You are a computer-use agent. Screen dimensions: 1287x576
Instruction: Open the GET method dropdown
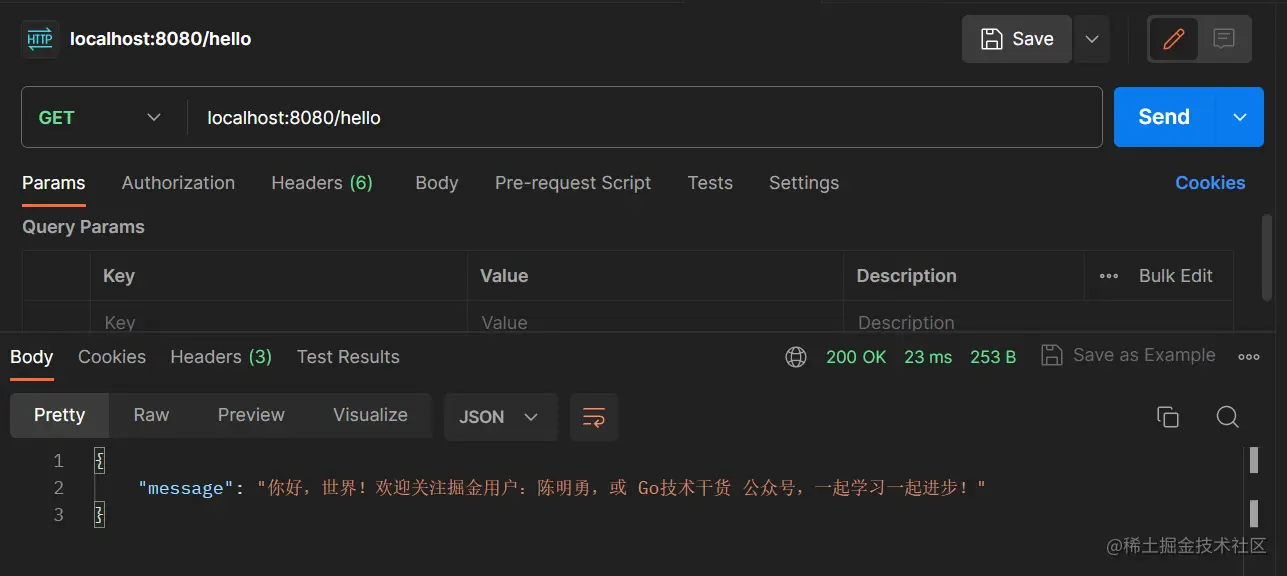click(100, 117)
